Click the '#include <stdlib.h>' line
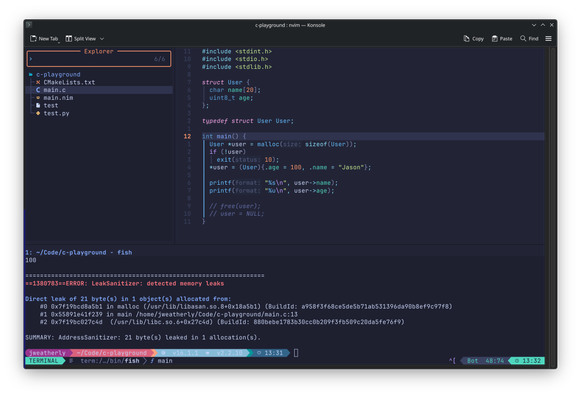This screenshot has height=397, width=581. (237, 67)
